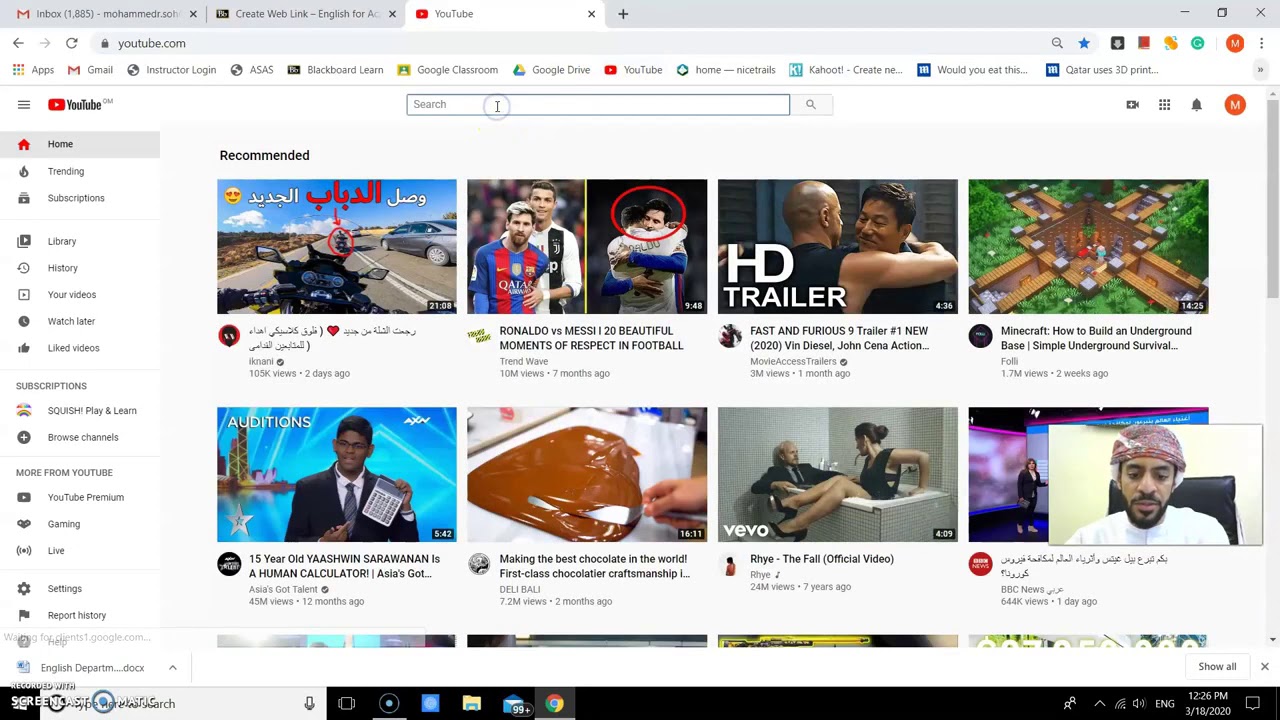Focus the YouTube search field
Screen dimensions: 1280x720
pyautogui.click(x=598, y=104)
